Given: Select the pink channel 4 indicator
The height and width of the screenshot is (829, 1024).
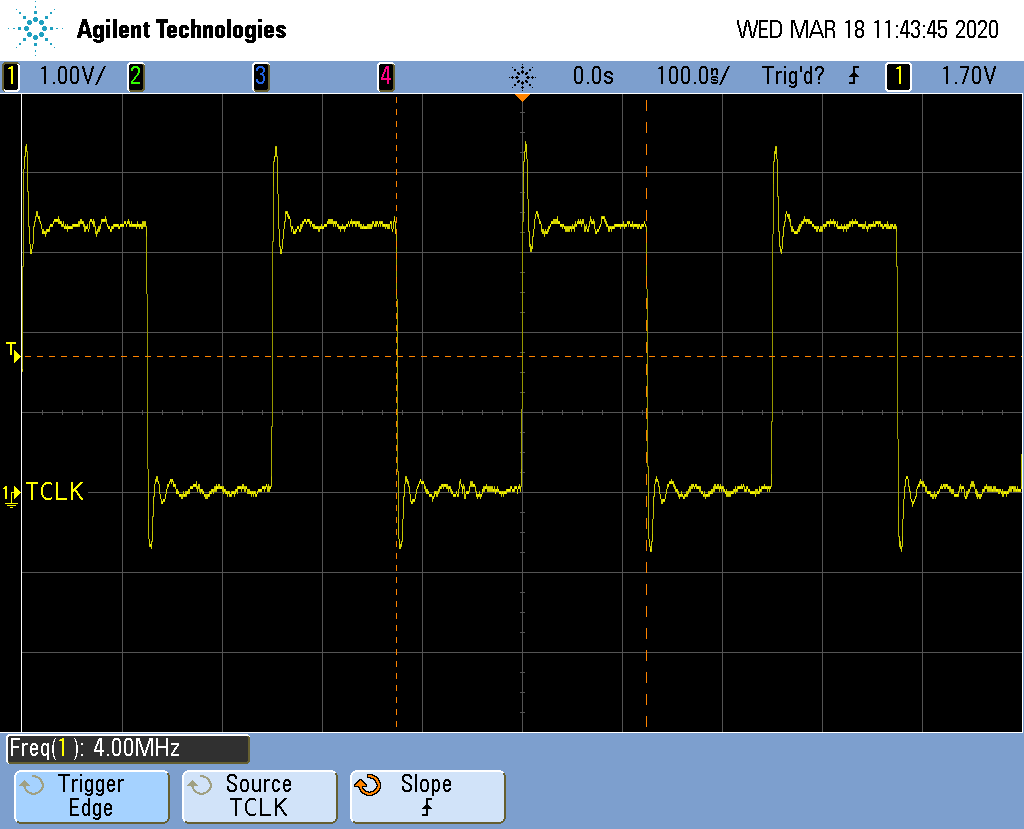Looking at the screenshot, I should point(385,76).
